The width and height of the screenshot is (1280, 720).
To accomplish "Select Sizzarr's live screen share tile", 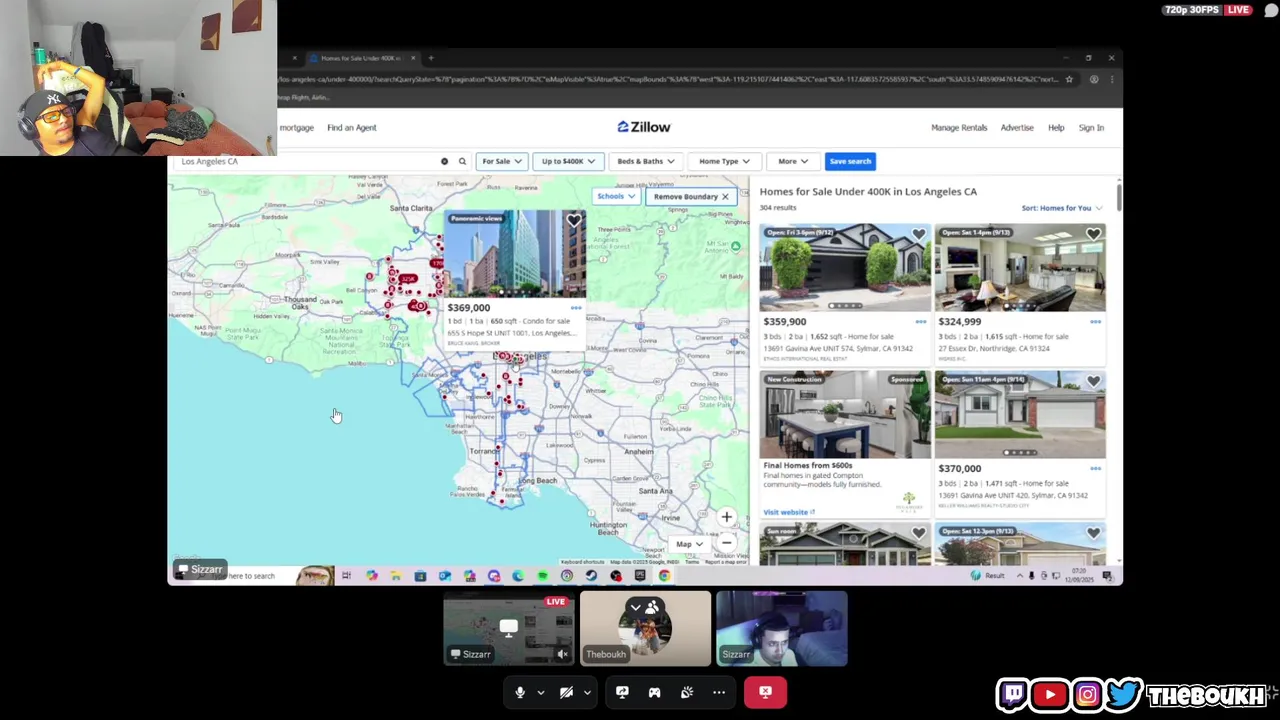I will click(x=508, y=628).
